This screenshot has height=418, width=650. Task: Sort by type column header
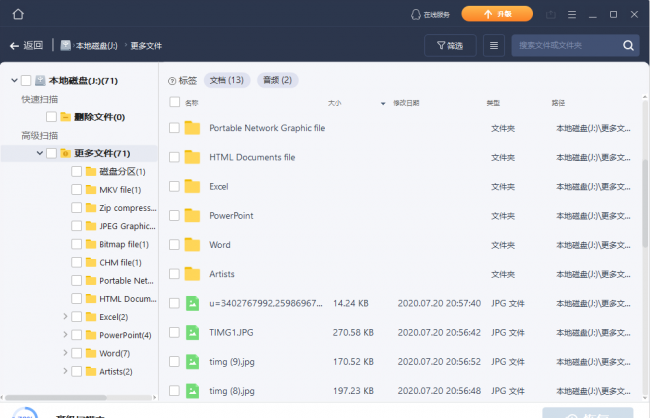(493, 103)
